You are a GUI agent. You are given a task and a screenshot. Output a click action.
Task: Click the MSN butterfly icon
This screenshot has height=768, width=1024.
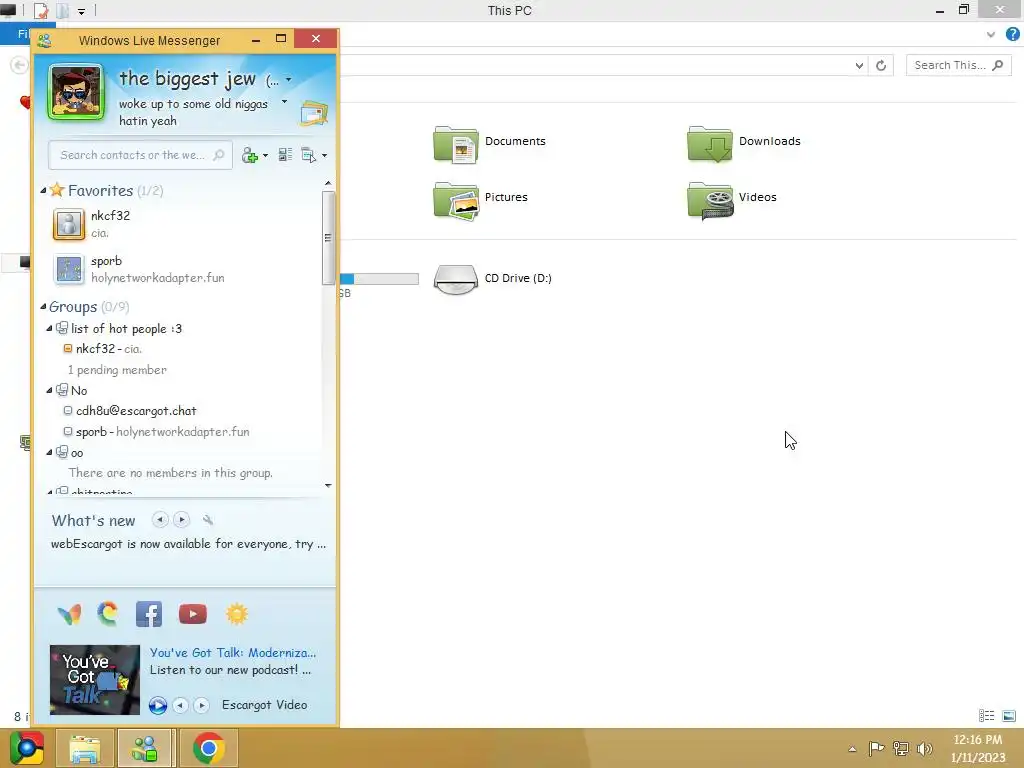69,615
